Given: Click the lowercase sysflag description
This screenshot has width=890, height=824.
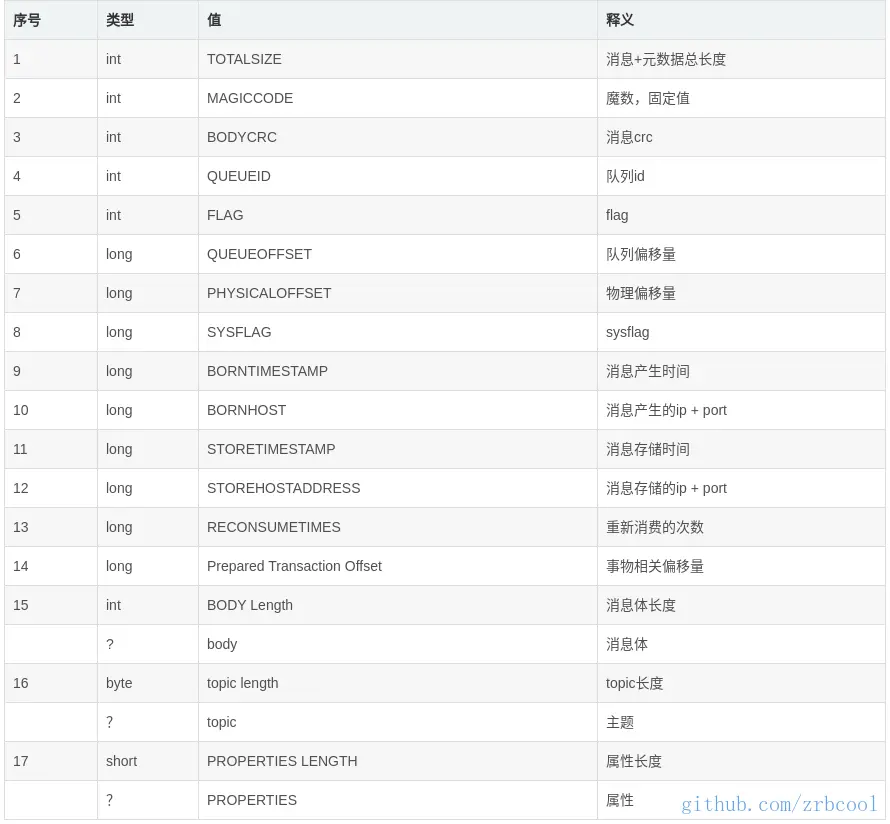Looking at the screenshot, I should click(x=627, y=332).
